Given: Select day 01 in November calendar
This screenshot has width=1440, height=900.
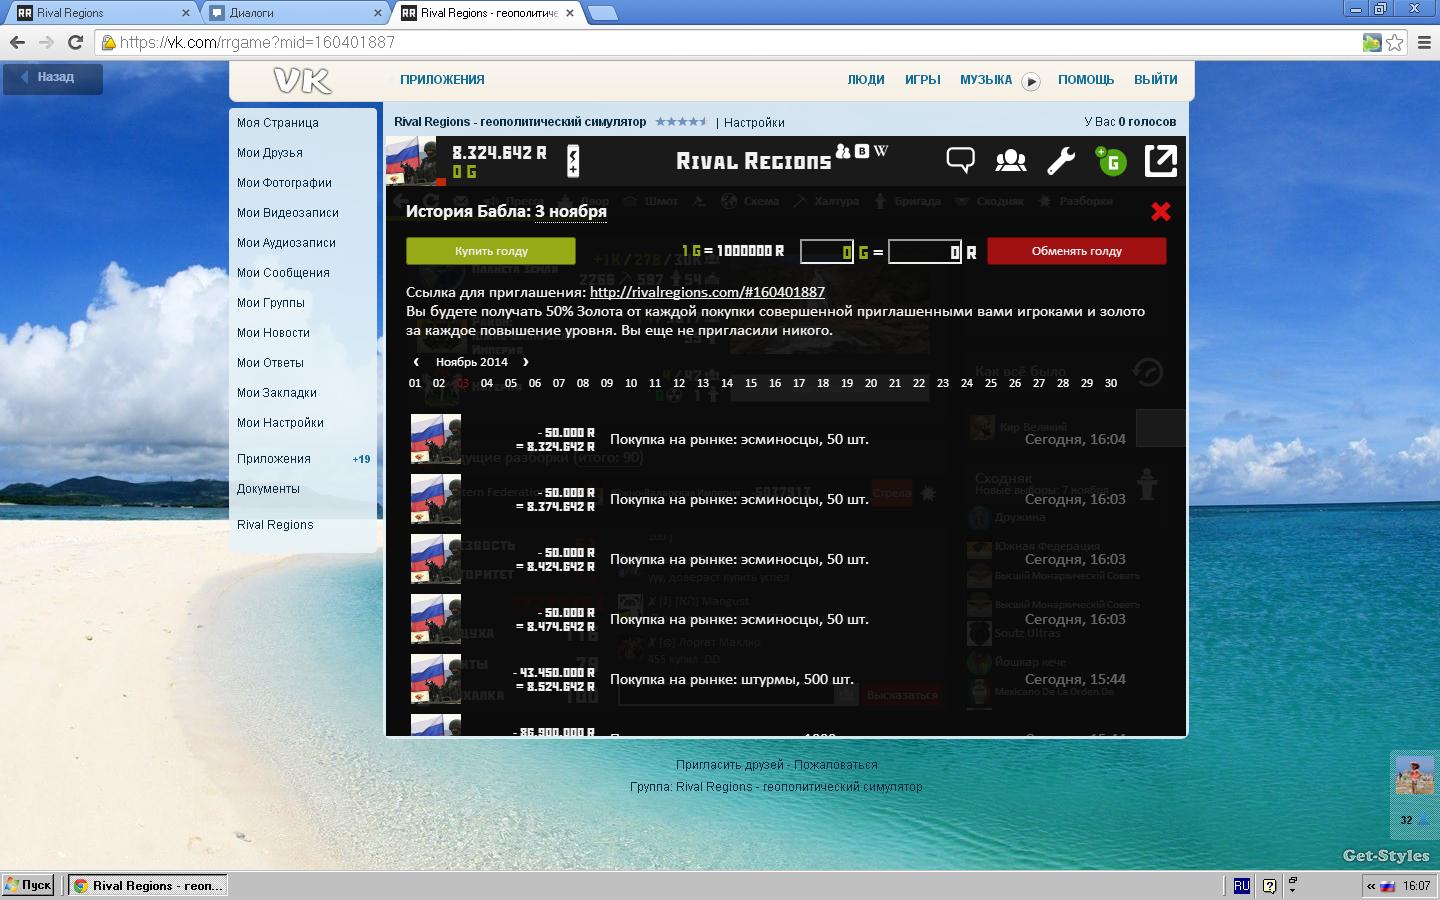Looking at the screenshot, I should [x=415, y=383].
